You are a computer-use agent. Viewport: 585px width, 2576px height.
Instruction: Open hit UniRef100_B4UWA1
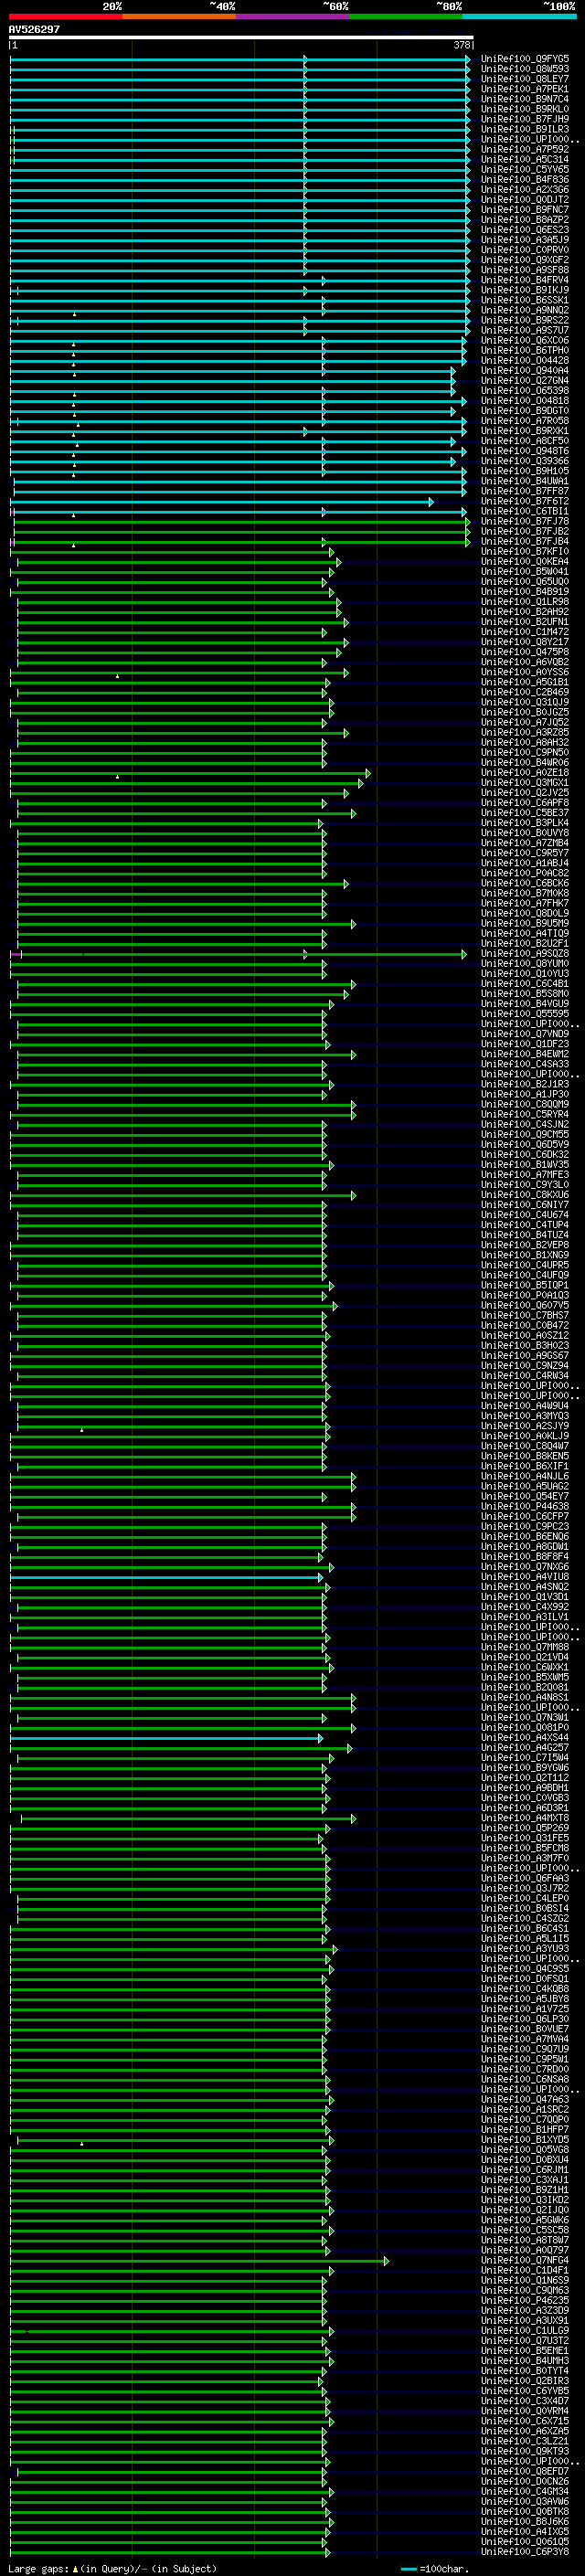pos(524,481)
